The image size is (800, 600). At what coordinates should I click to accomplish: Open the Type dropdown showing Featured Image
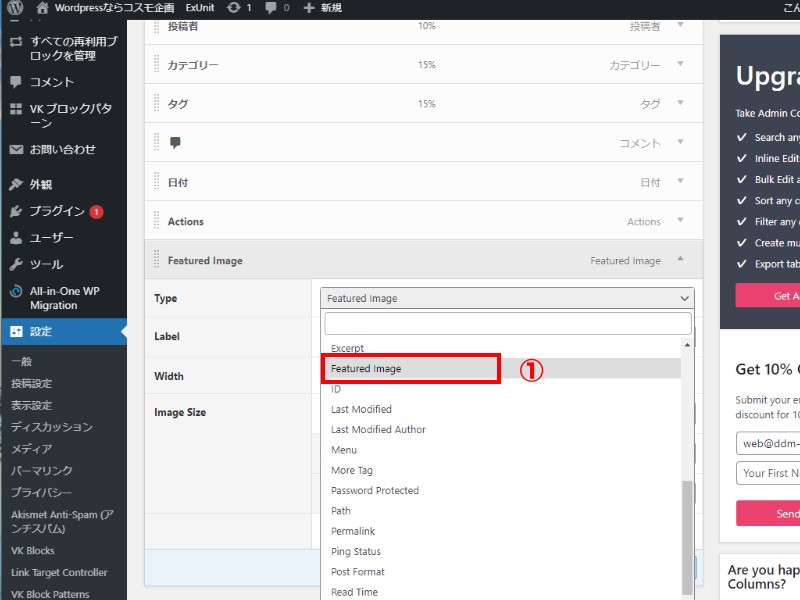(x=507, y=298)
